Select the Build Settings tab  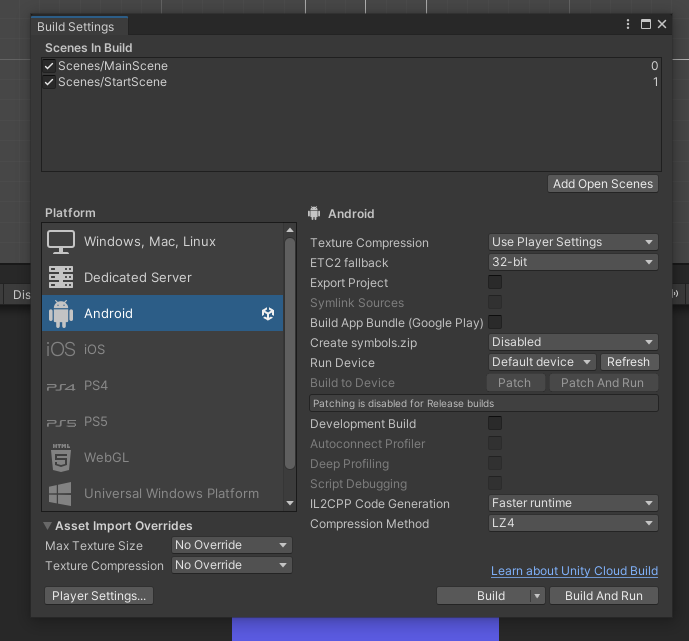(x=80, y=26)
